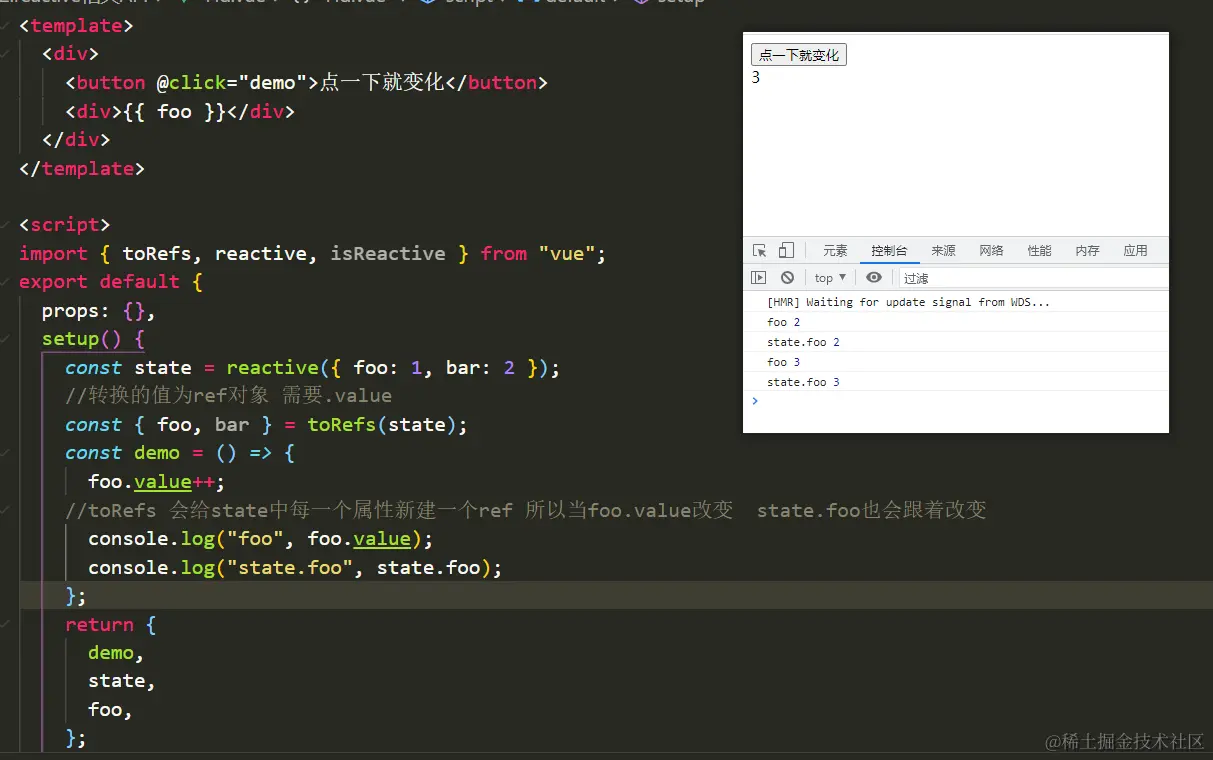This screenshot has width=1213, height=760.
Task: Click the "vue" module string
Action: pos(567,254)
